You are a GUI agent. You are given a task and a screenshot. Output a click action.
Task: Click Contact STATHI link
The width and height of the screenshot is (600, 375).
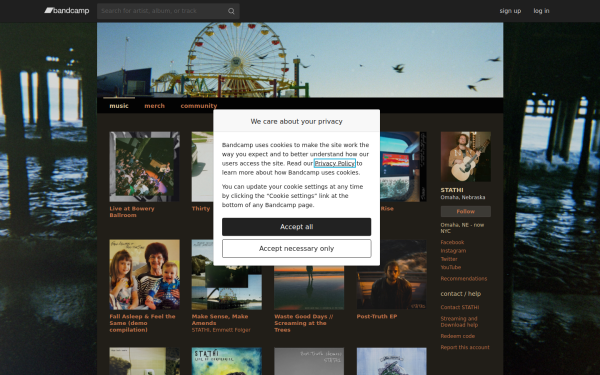[x=460, y=307]
